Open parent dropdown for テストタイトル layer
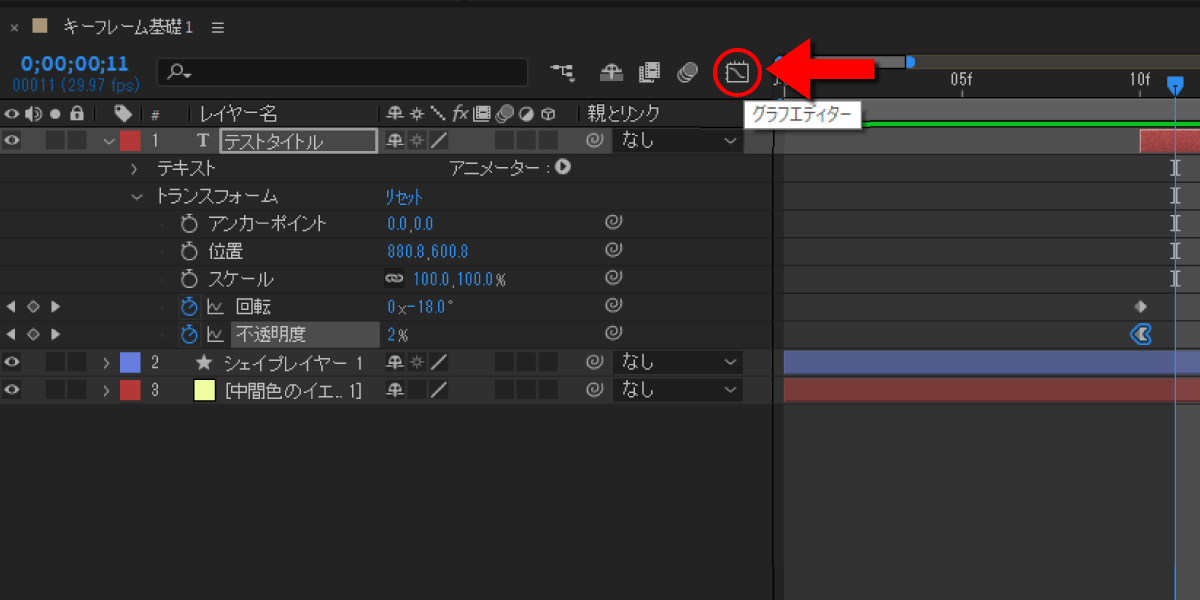Image resolution: width=1200 pixels, height=600 pixels. [x=678, y=141]
